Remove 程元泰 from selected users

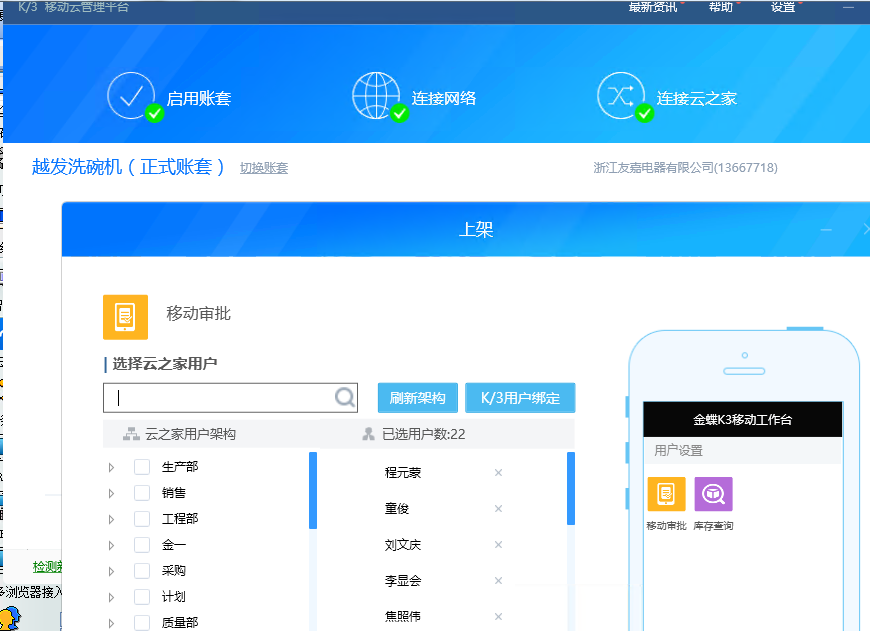click(498, 472)
